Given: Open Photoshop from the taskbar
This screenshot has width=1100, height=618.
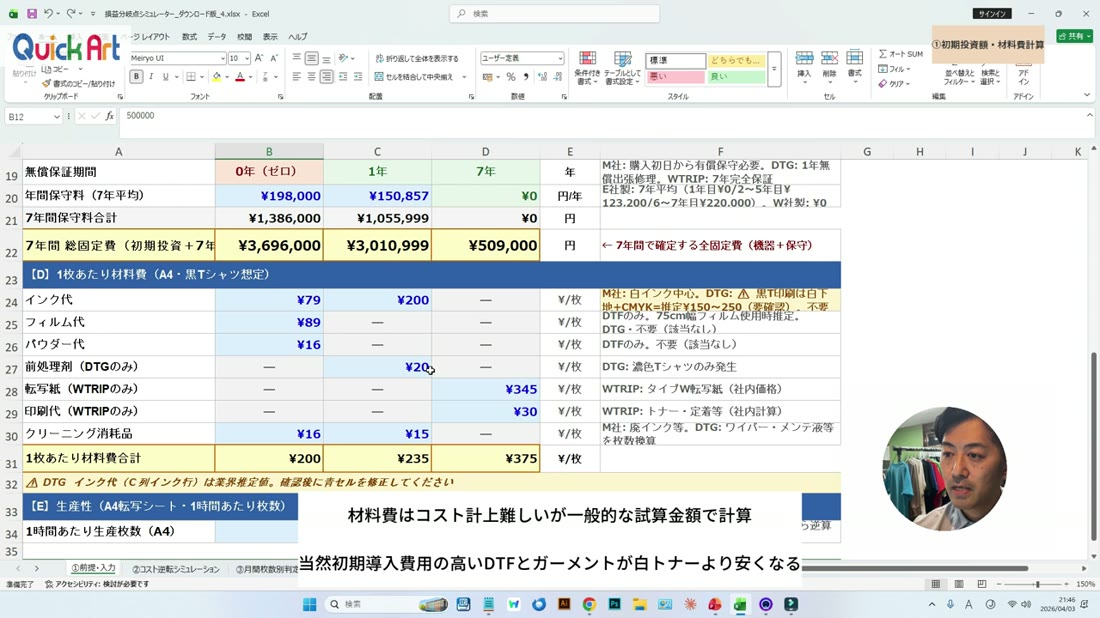Looking at the screenshot, I should [x=615, y=604].
